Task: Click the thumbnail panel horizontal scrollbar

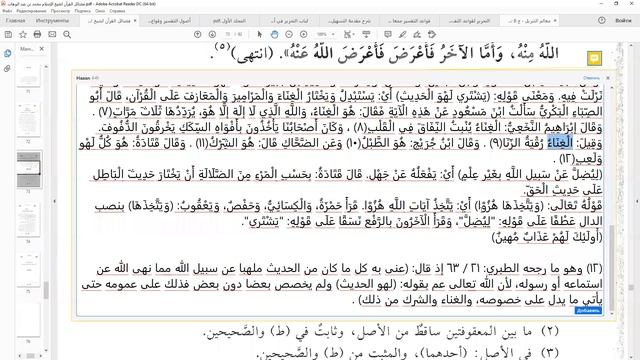Action: click(31, 356)
